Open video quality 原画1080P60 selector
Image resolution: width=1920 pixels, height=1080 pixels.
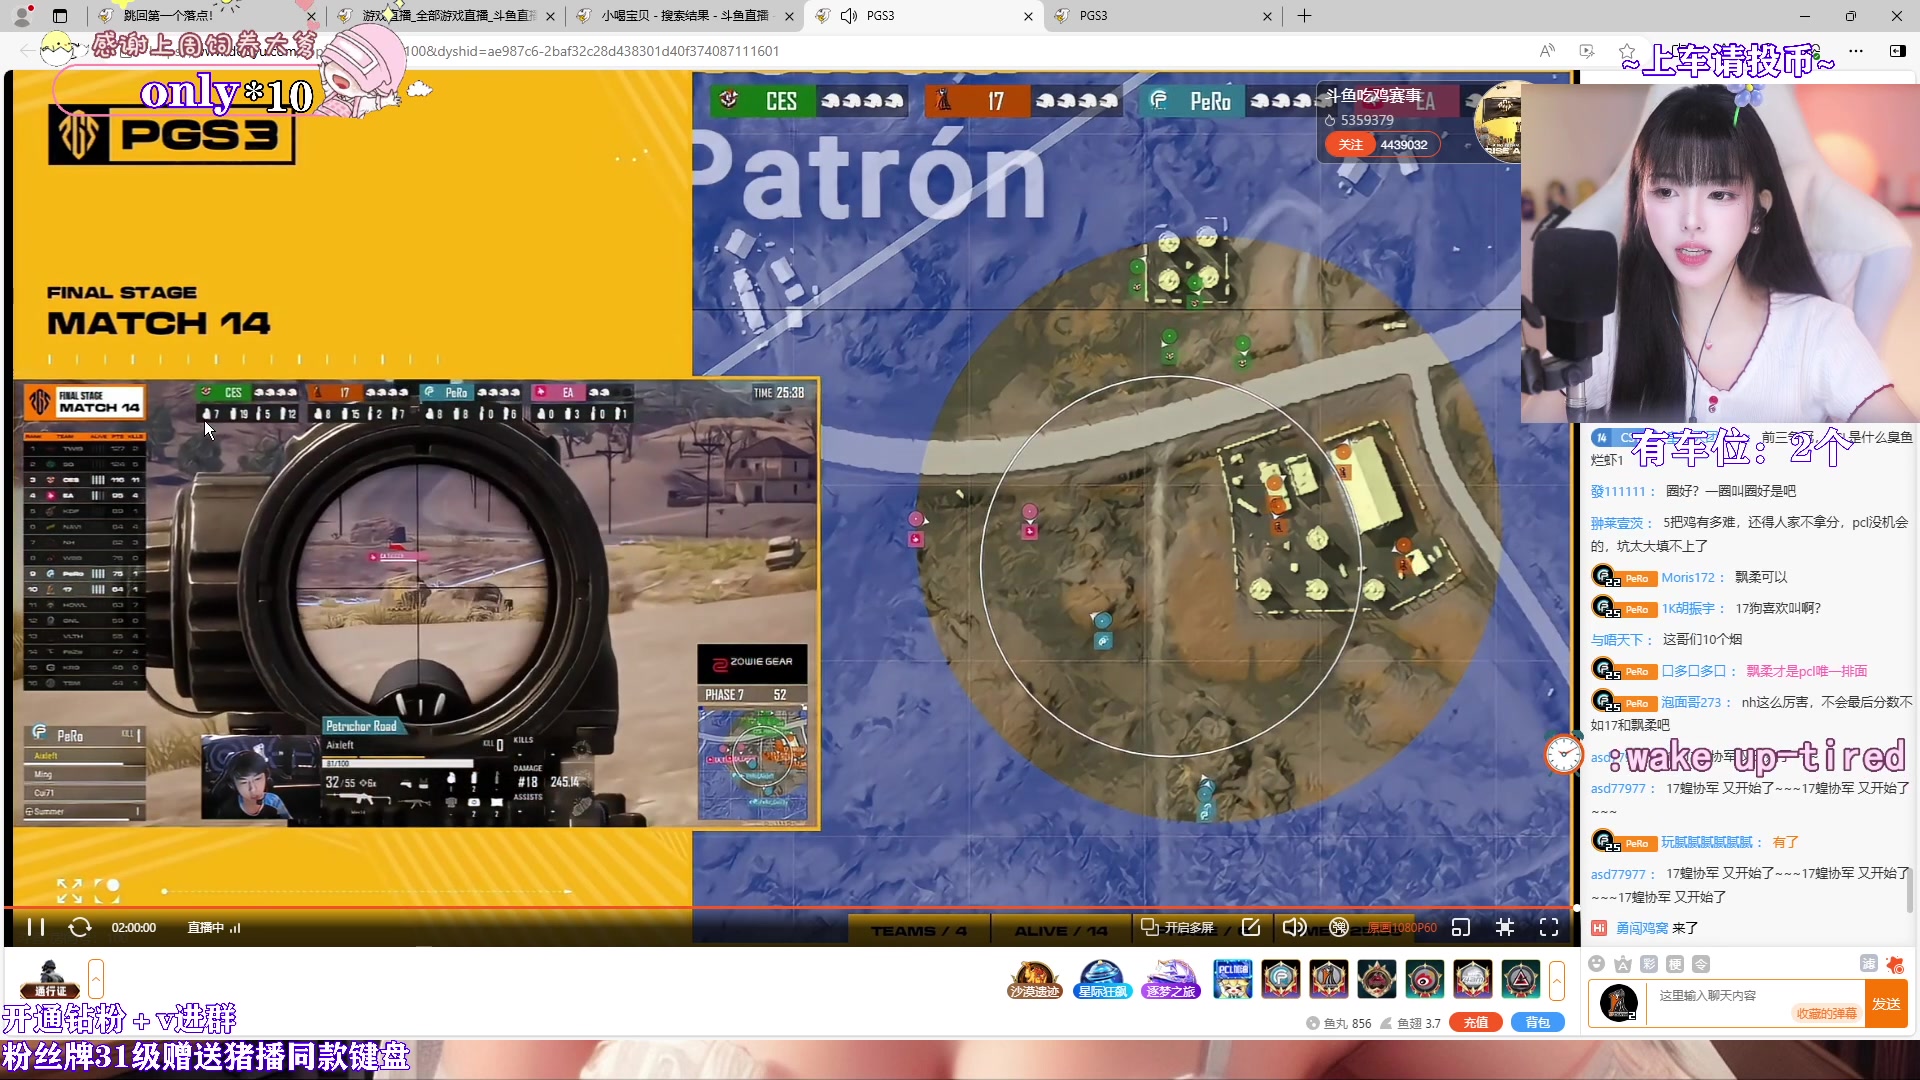[x=1401, y=928]
